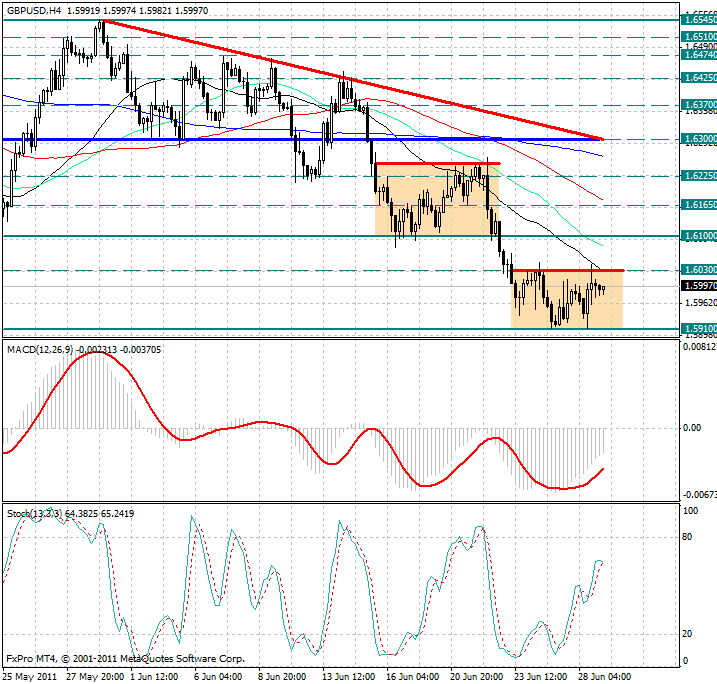Click the 1.6100 price level label
Viewport: 717px width, 684px height.
[x=698, y=235]
